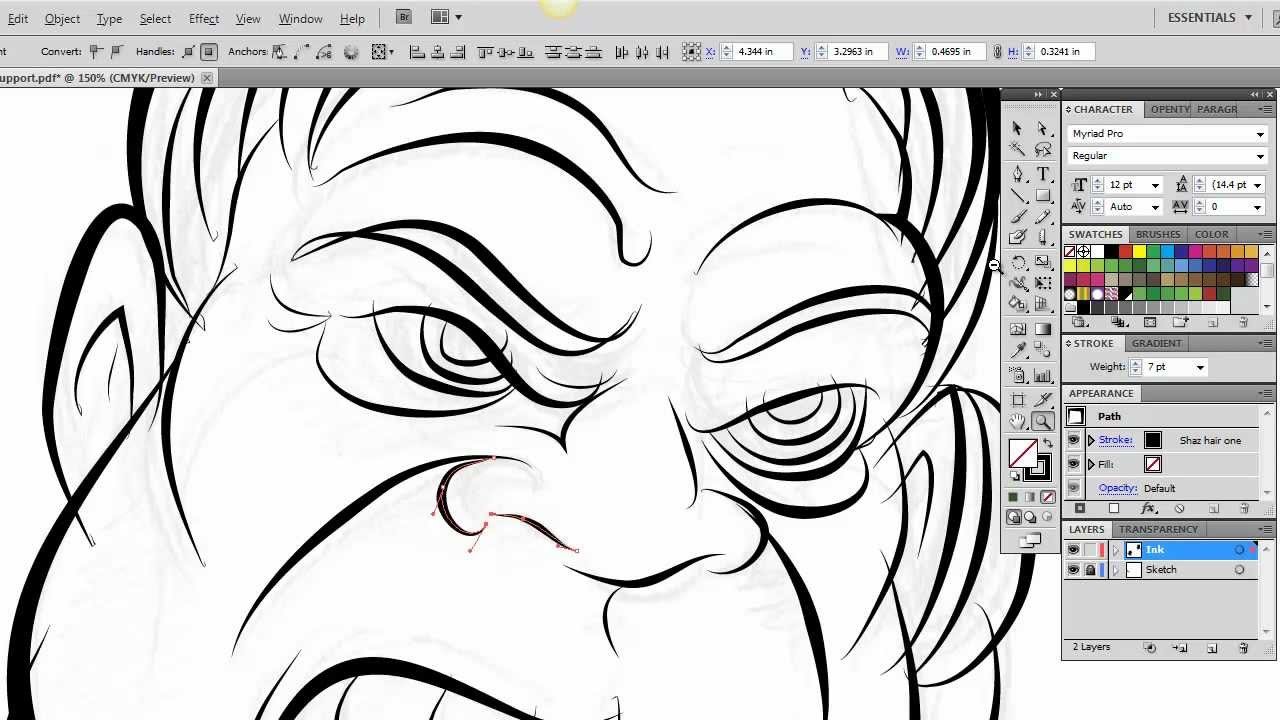This screenshot has height=720, width=1280.
Task: Delete the selected layer with the trash icon
Action: pos(1243,648)
